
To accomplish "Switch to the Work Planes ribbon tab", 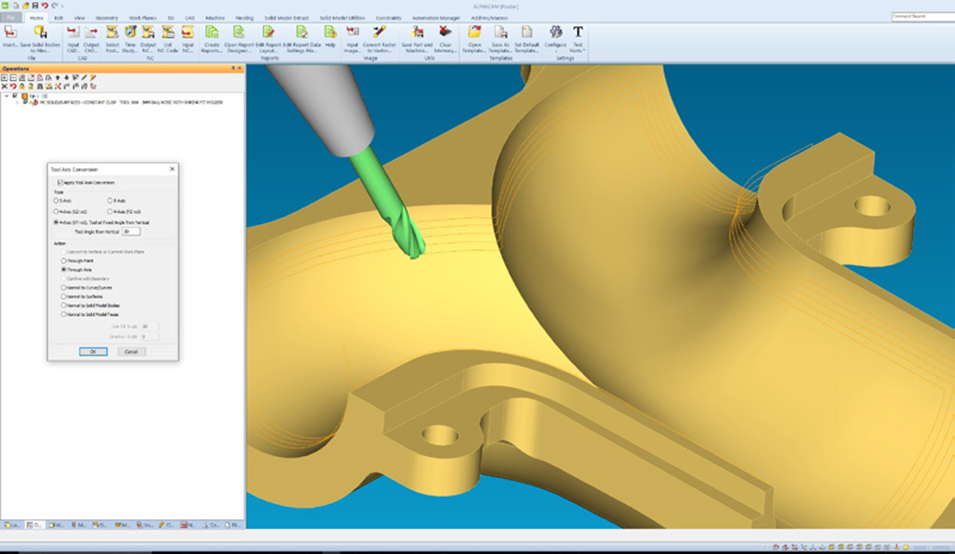I will click(143, 18).
